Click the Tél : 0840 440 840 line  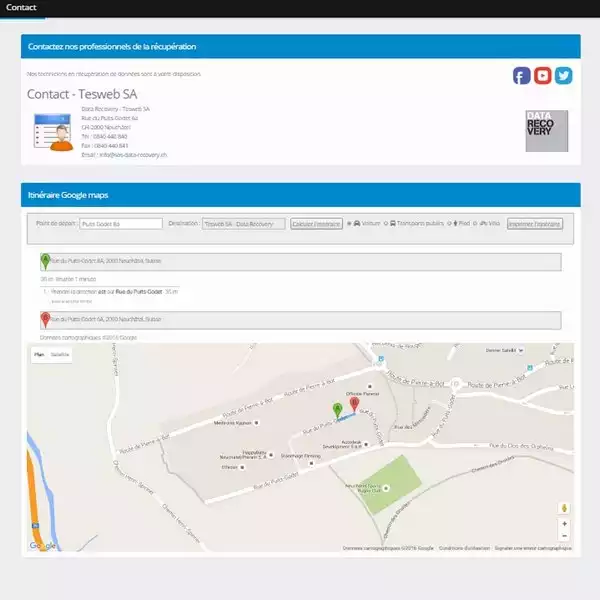(x=104, y=137)
